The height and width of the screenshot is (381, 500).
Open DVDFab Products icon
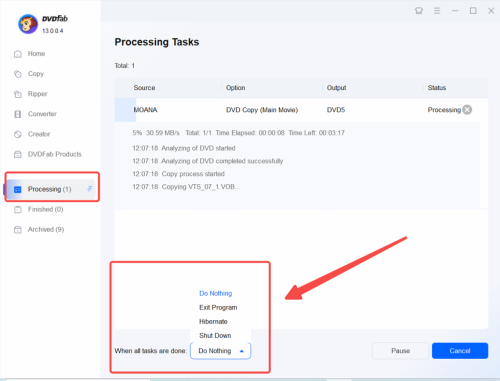[18, 154]
